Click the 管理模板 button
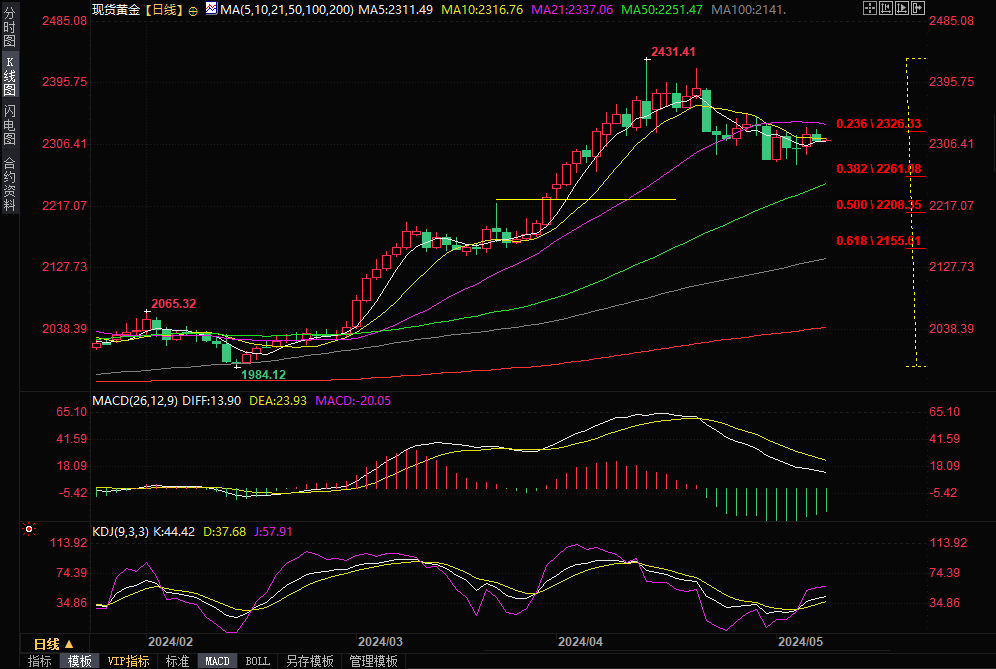Viewport: 996px width, 669px height. [374, 661]
